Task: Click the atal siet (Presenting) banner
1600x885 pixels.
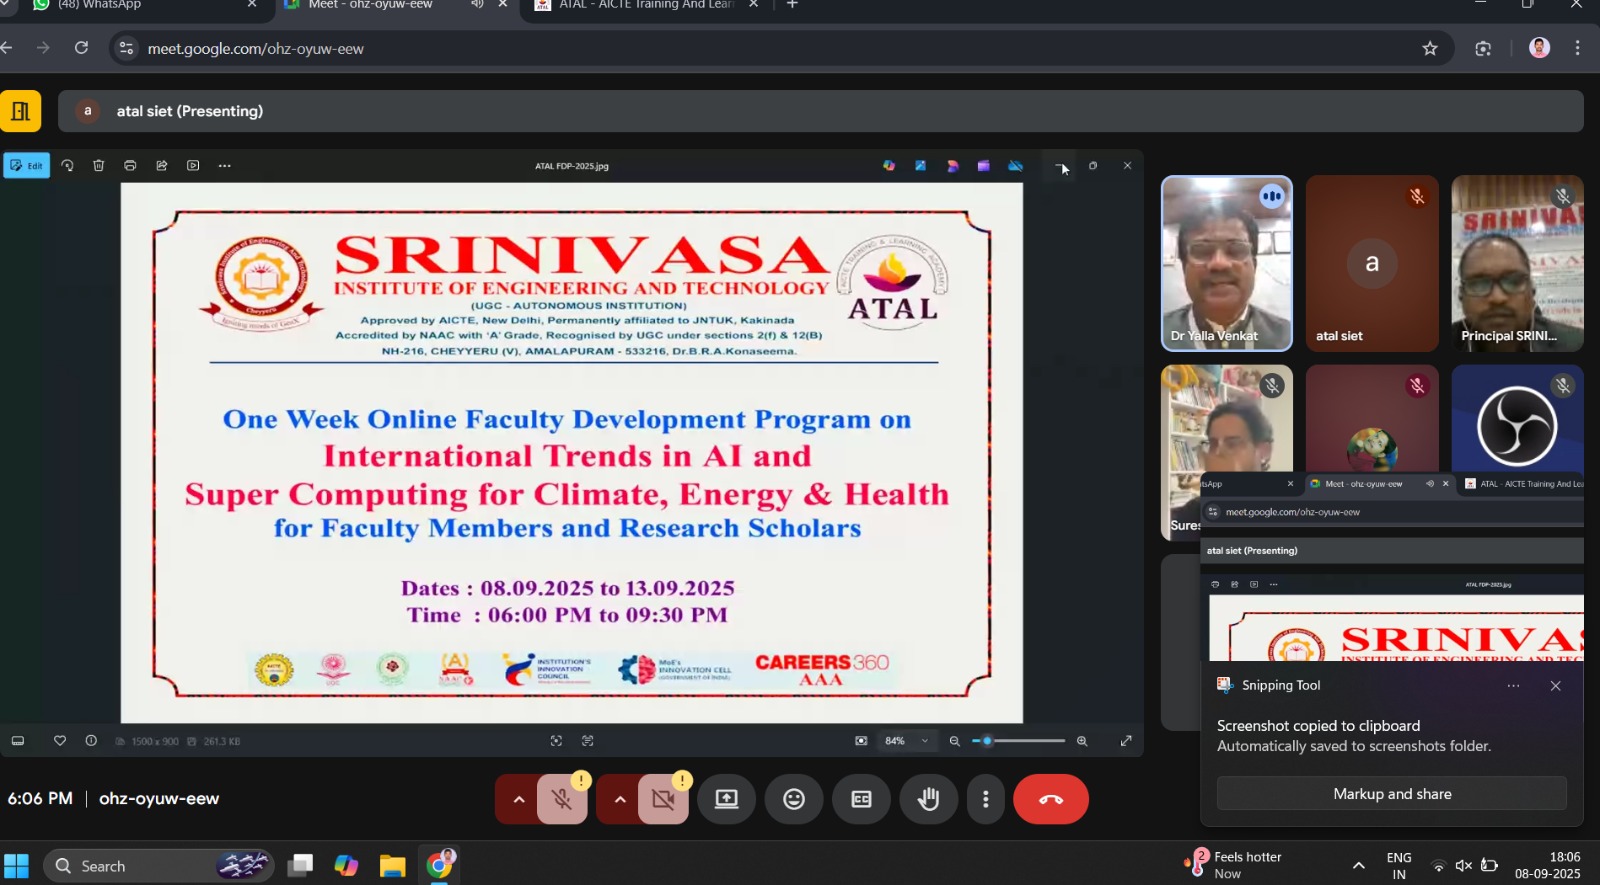Action: pos(820,111)
